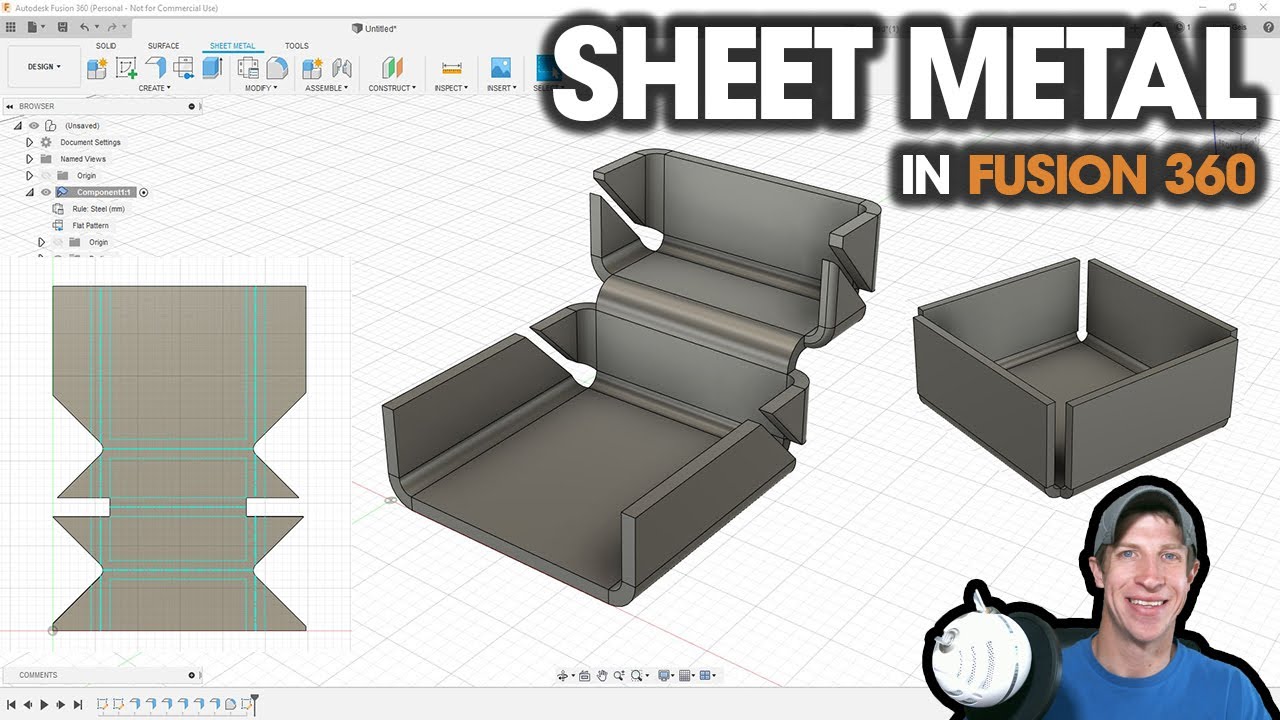Viewport: 1280px width, 720px height.
Task: Click the Grid and Snaps icon
Action: click(x=685, y=676)
